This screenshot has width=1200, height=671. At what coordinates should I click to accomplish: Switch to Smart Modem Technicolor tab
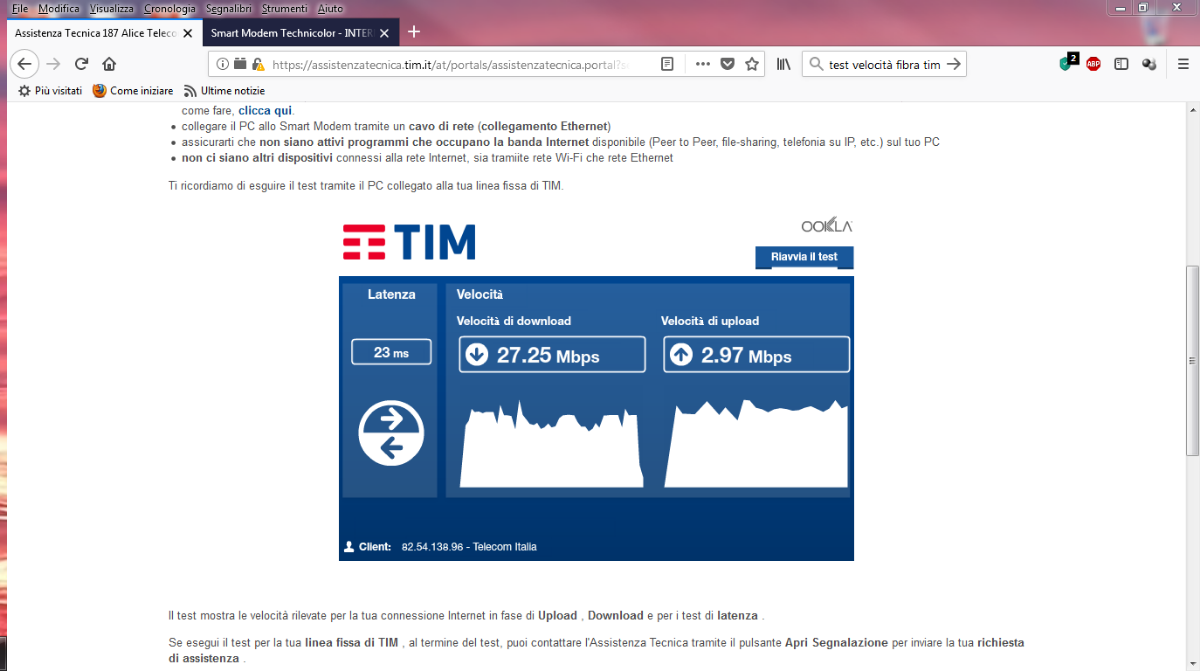click(x=291, y=33)
